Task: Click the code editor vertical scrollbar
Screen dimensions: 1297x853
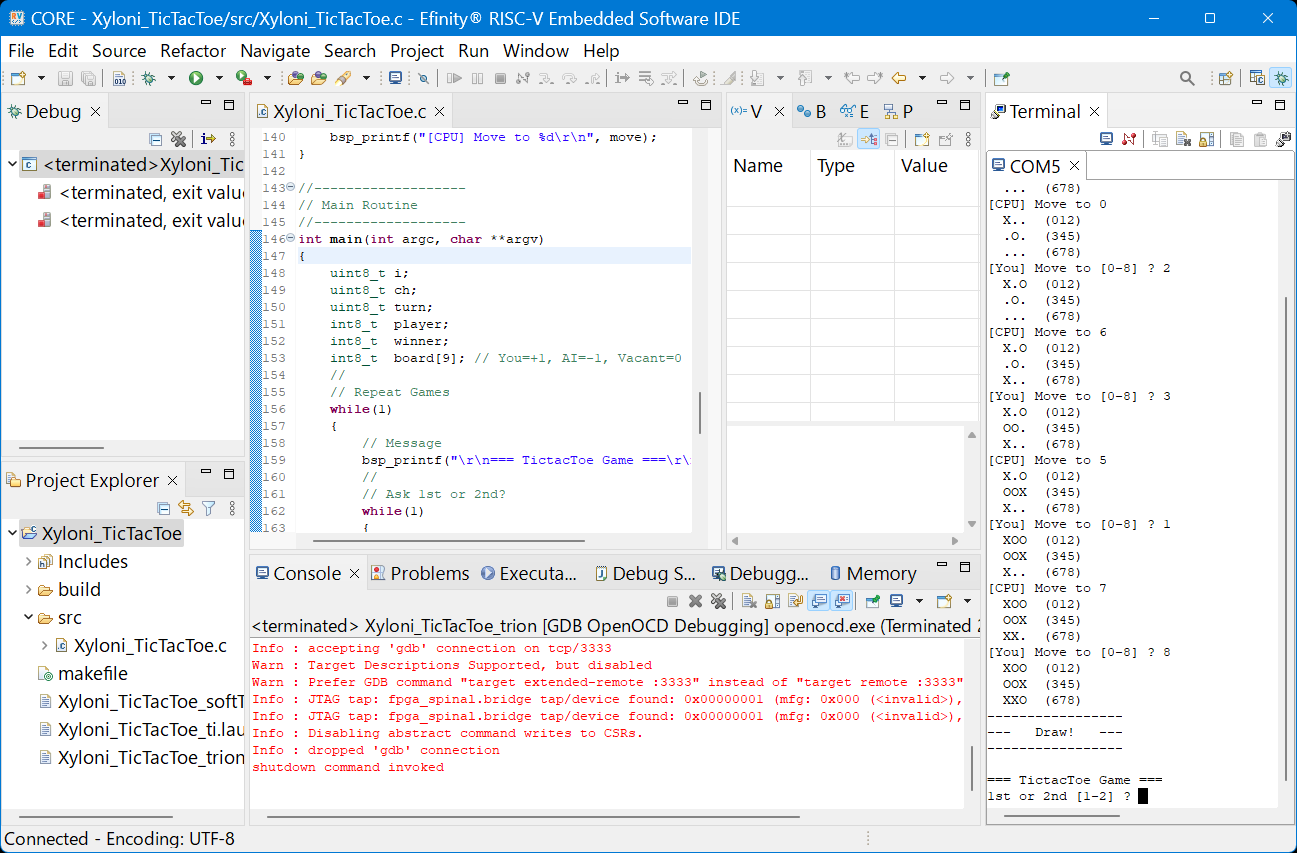Action: (x=699, y=412)
